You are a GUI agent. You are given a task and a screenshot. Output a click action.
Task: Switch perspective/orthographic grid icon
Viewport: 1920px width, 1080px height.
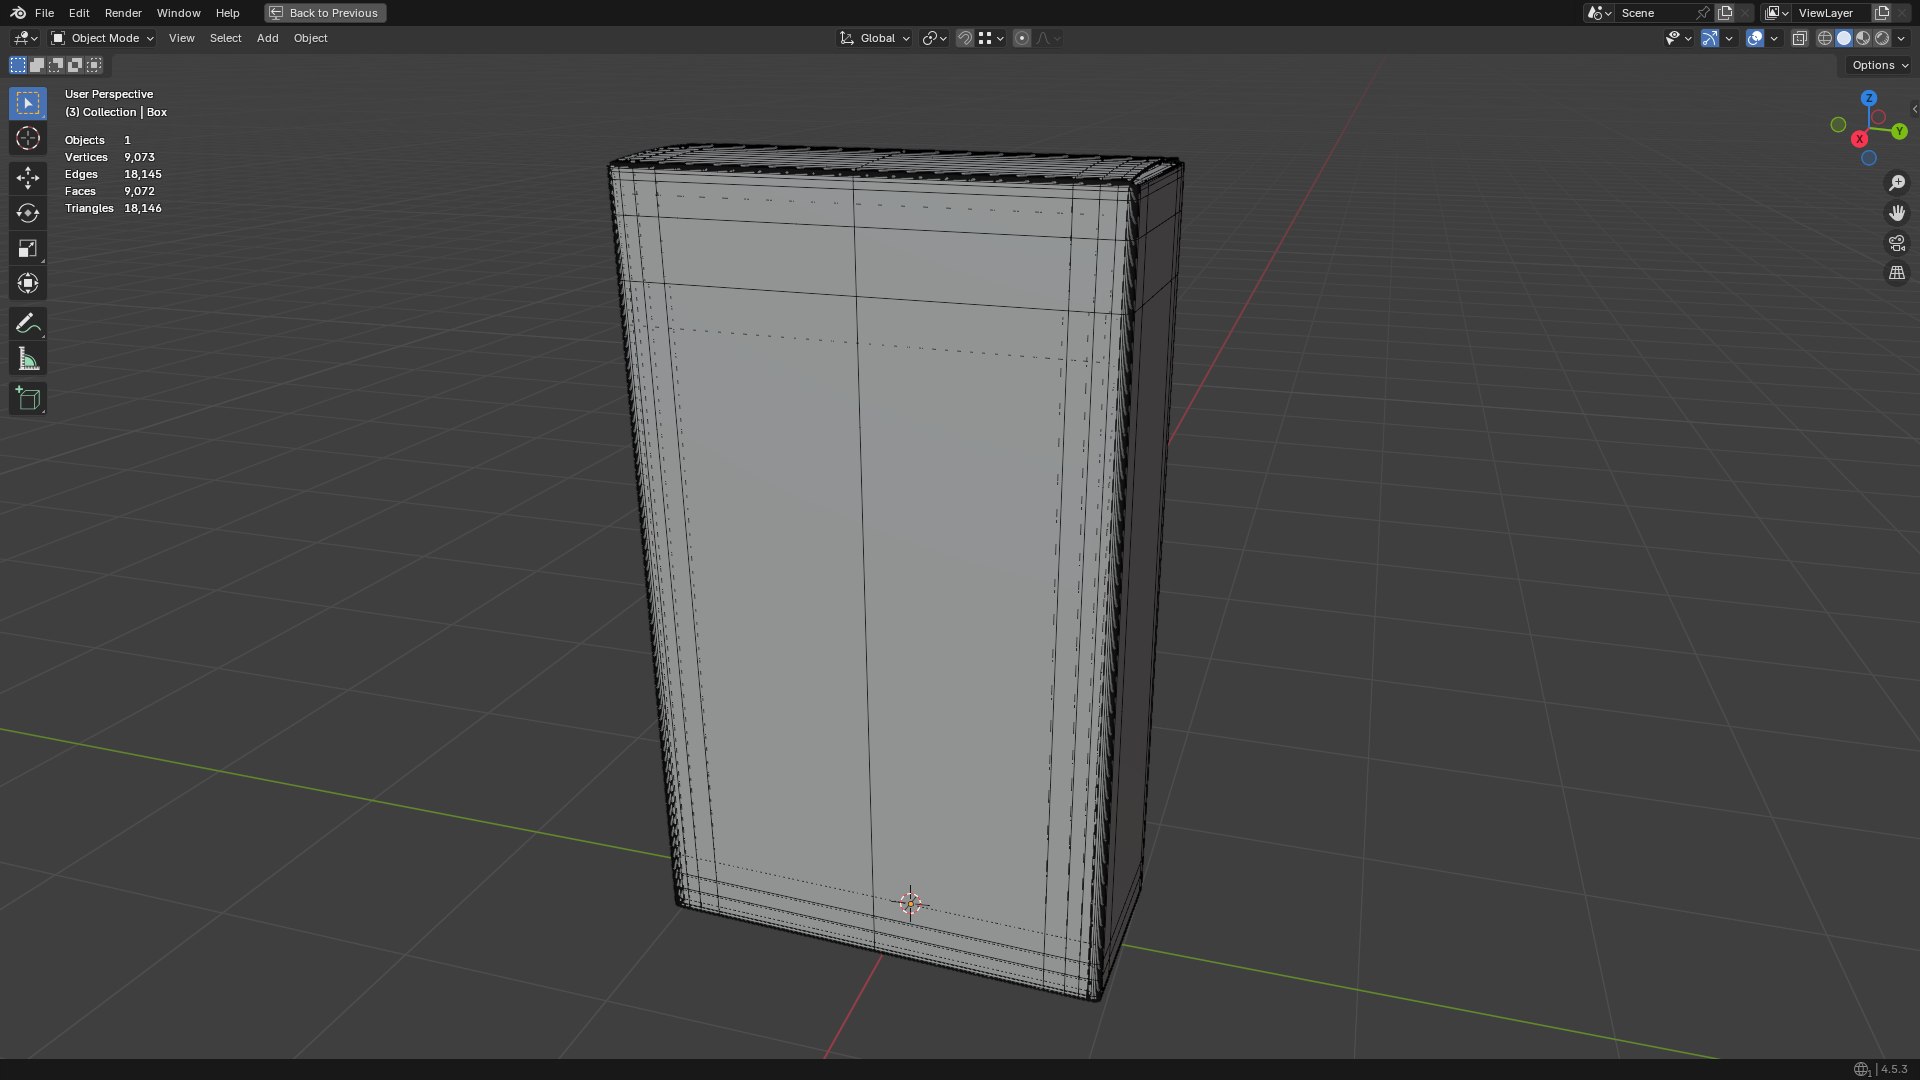click(1897, 273)
